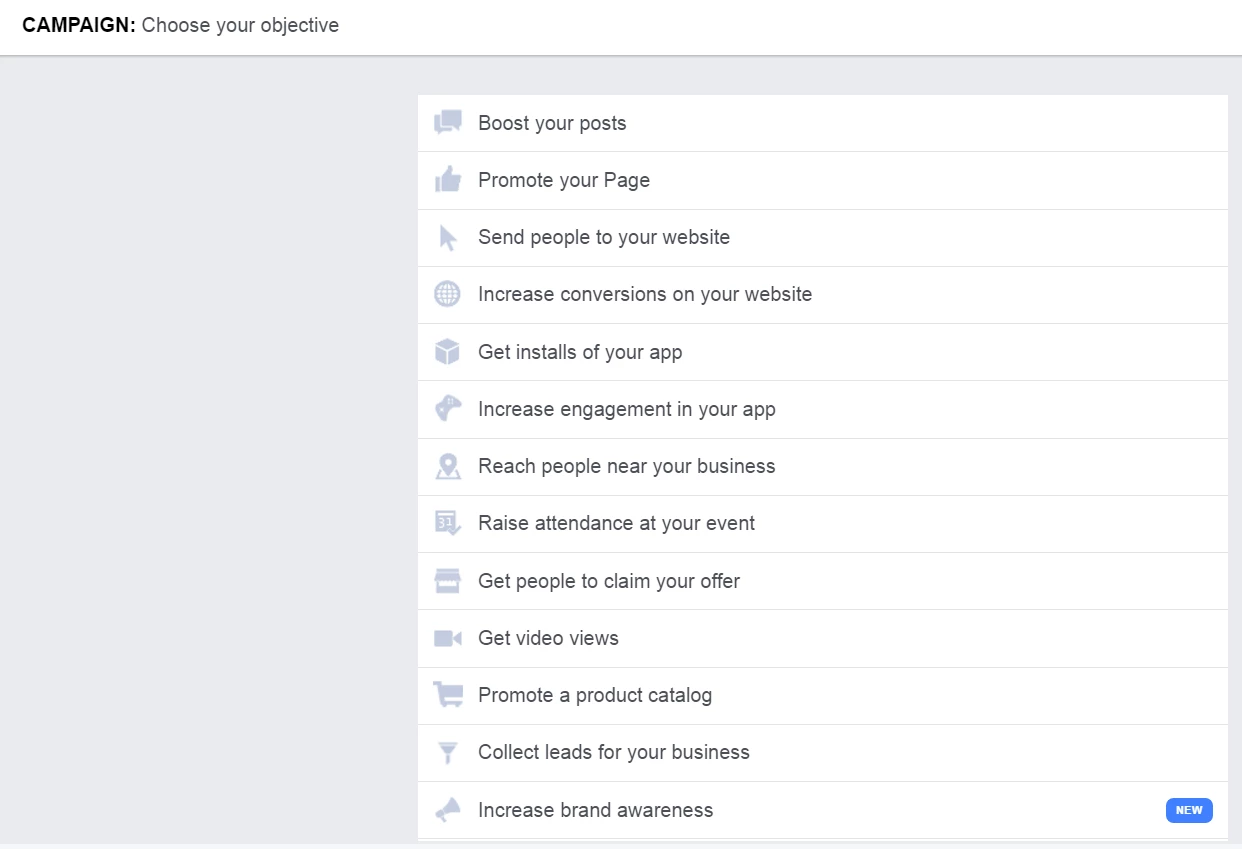The height and width of the screenshot is (849, 1242).
Task: Choose the Increase brand awareness objective
Action: (595, 809)
